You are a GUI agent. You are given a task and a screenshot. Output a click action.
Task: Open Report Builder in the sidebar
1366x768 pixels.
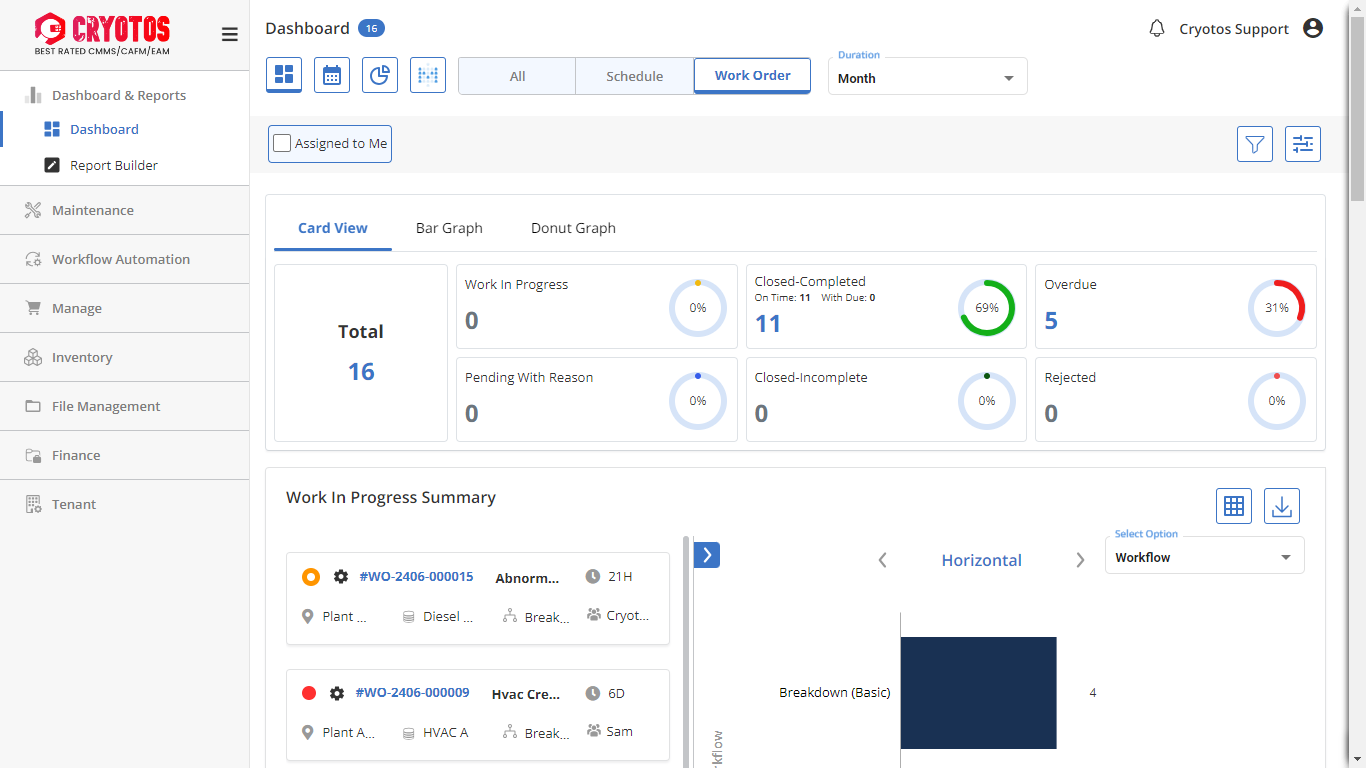click(x=114, y=165)
